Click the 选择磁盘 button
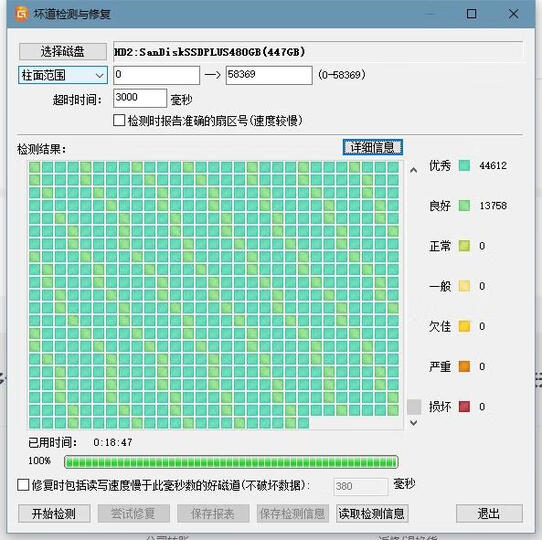The height and width of the screenshot is (540, 542). click(63, 52)
